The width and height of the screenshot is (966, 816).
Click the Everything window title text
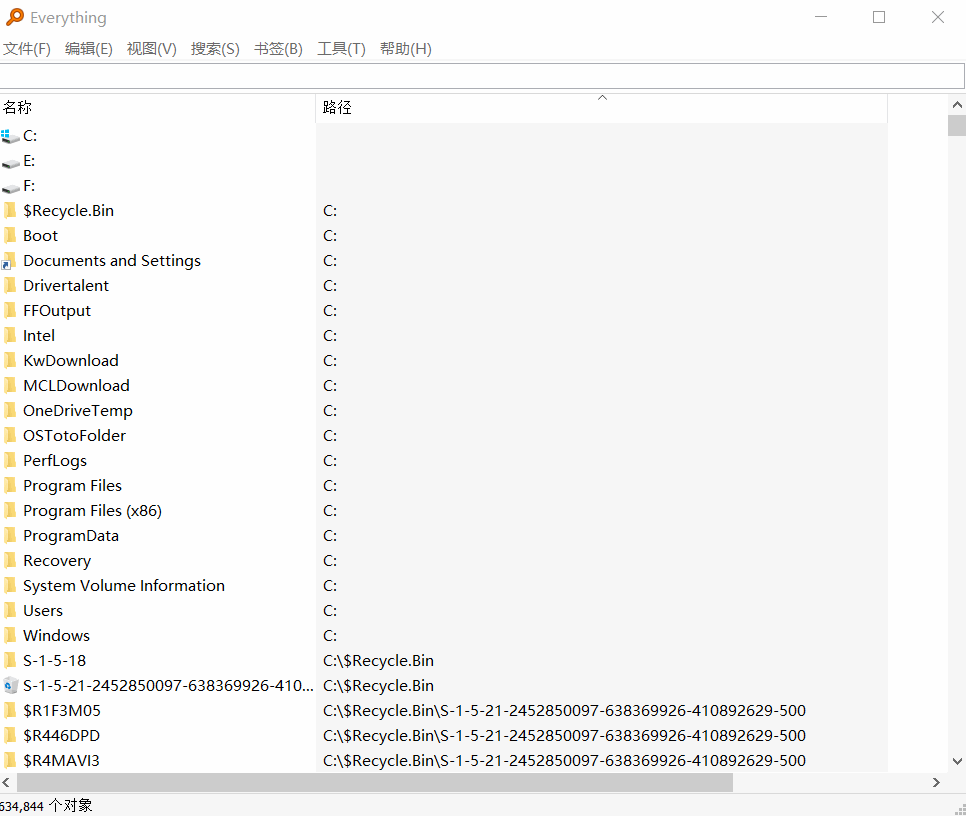point(68,18)
